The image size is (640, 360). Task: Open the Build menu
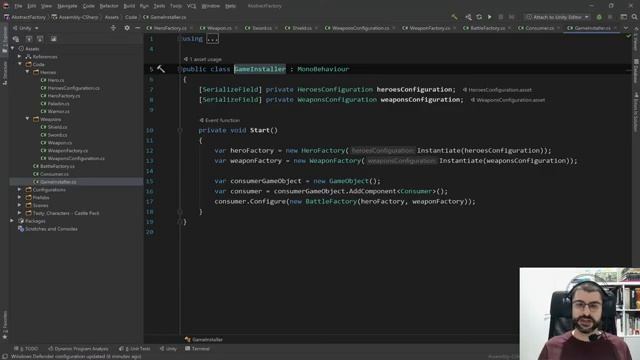129,6
